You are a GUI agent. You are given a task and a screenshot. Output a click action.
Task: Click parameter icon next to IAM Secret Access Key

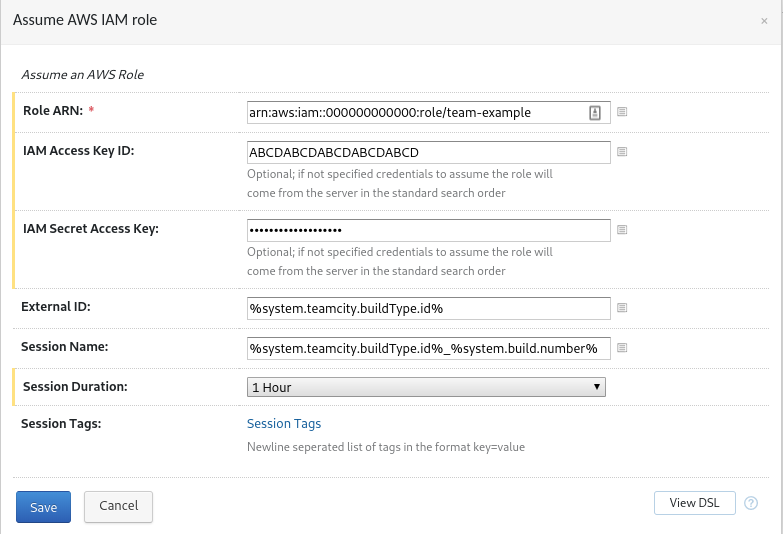point(621,230)
